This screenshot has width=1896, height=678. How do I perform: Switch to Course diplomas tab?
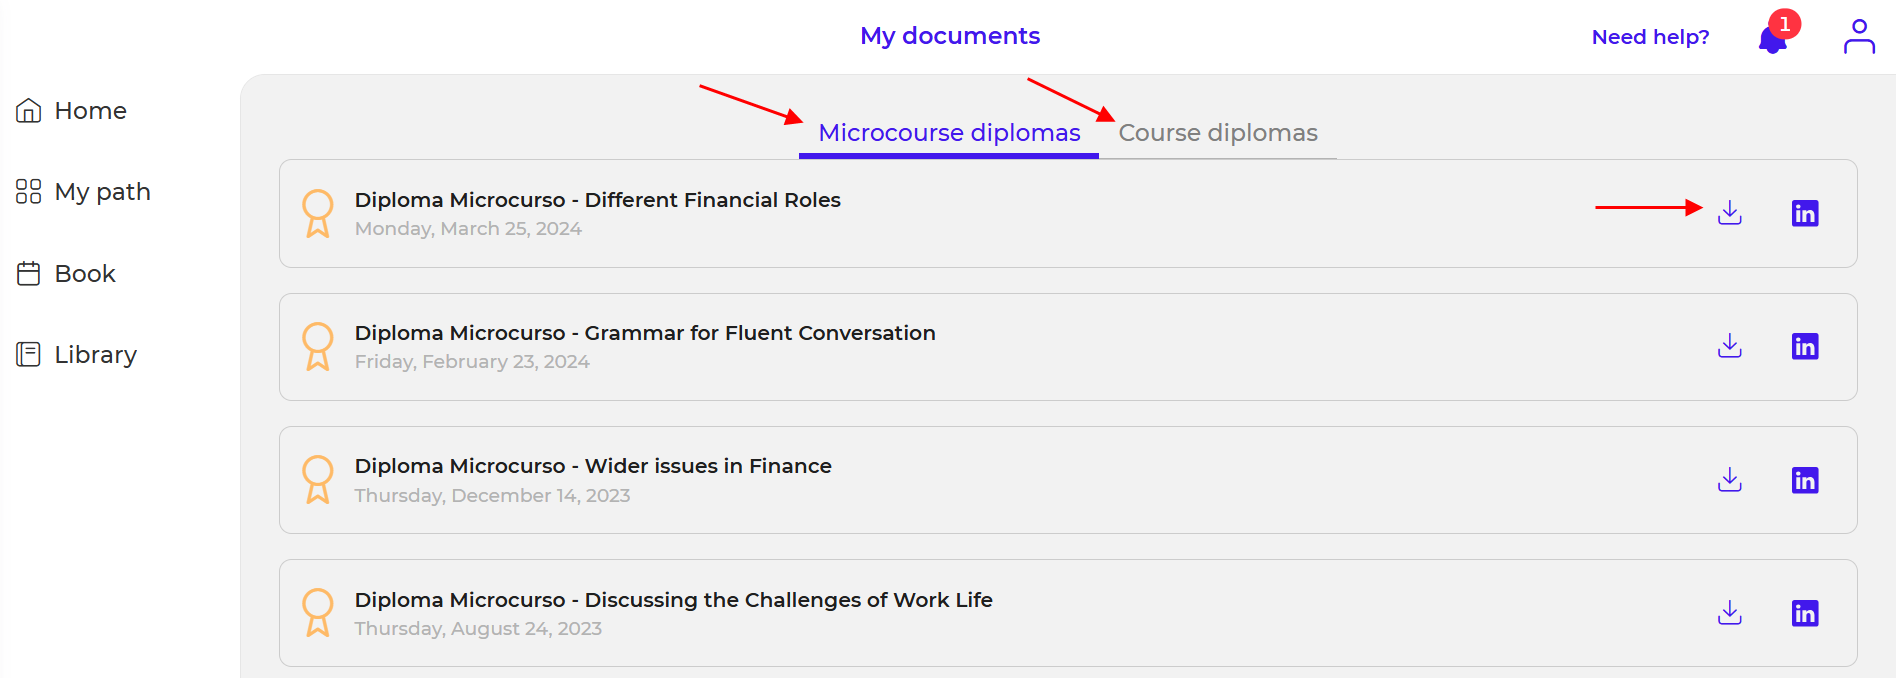(1217, 133)
